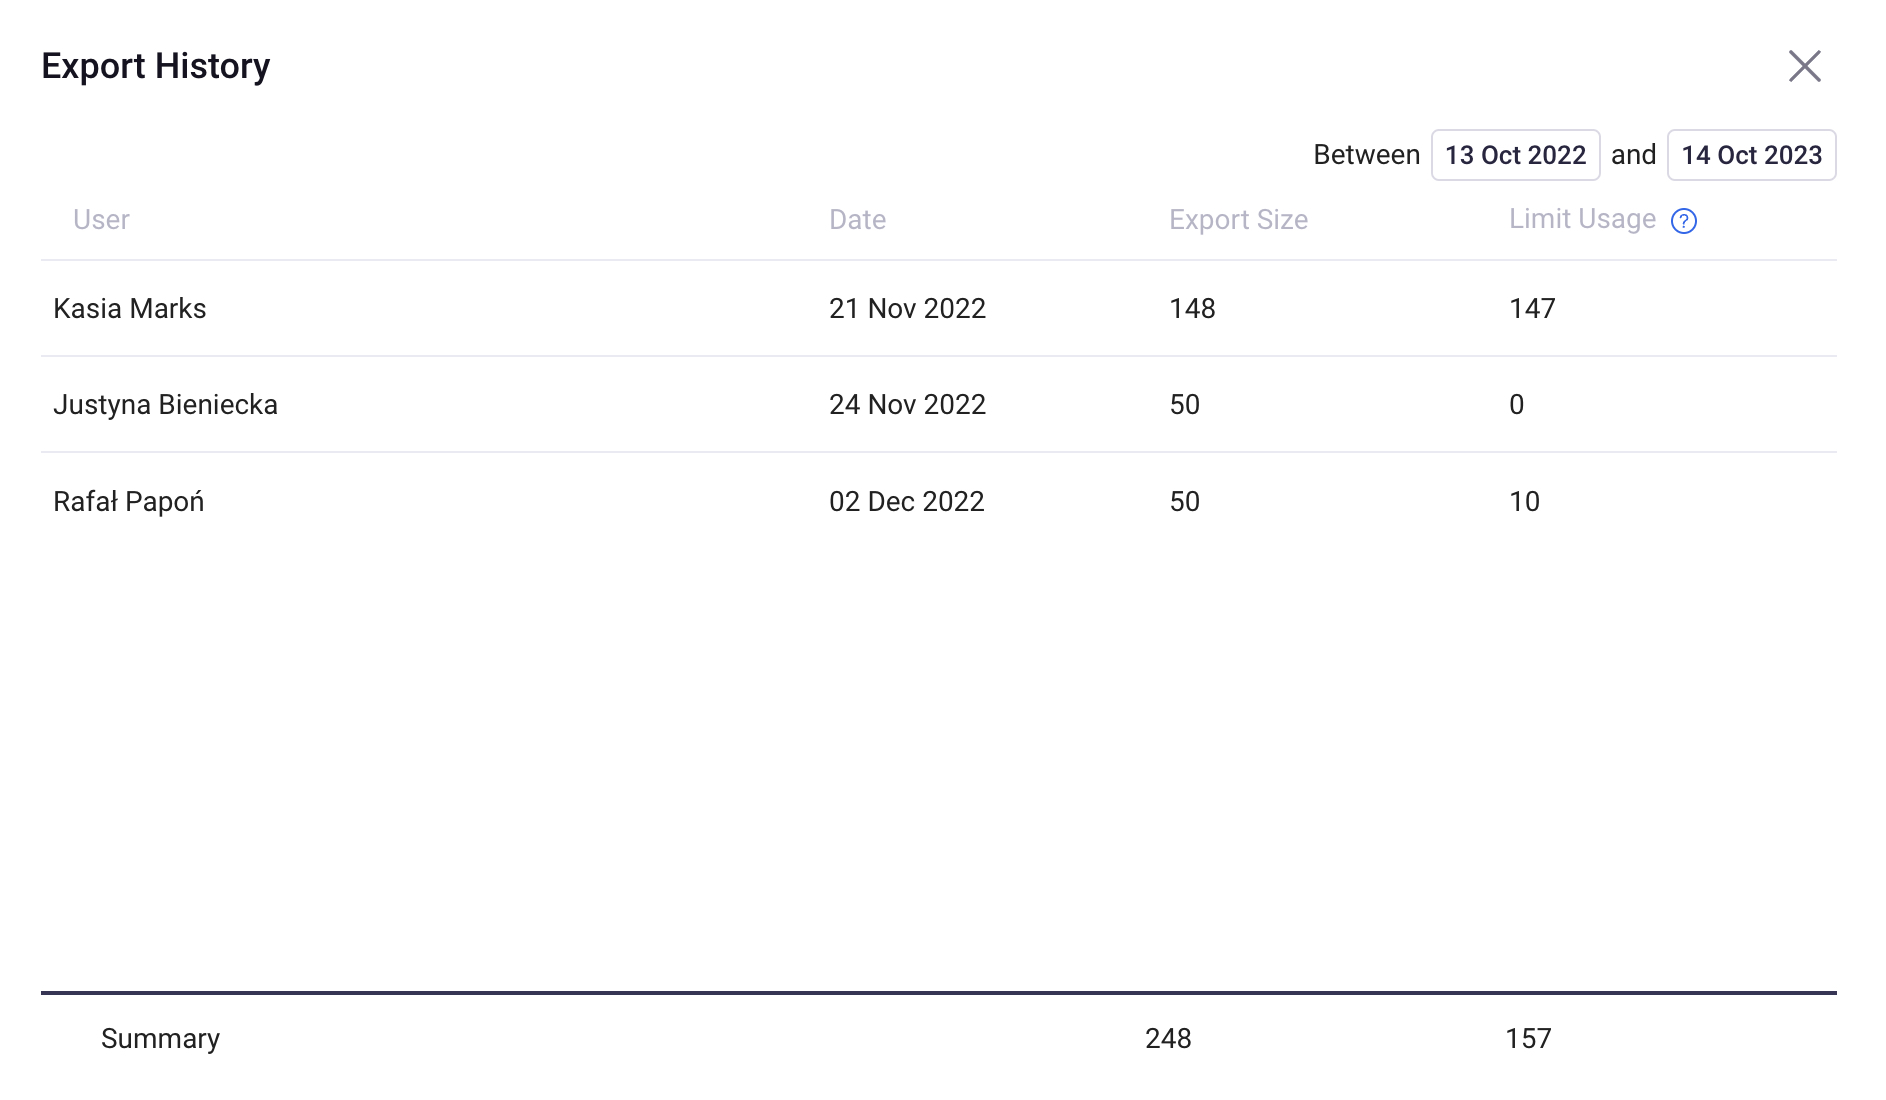Open the start date picker 13 Oct 2022
Screen dimensions: 1886x1100
1515,155
